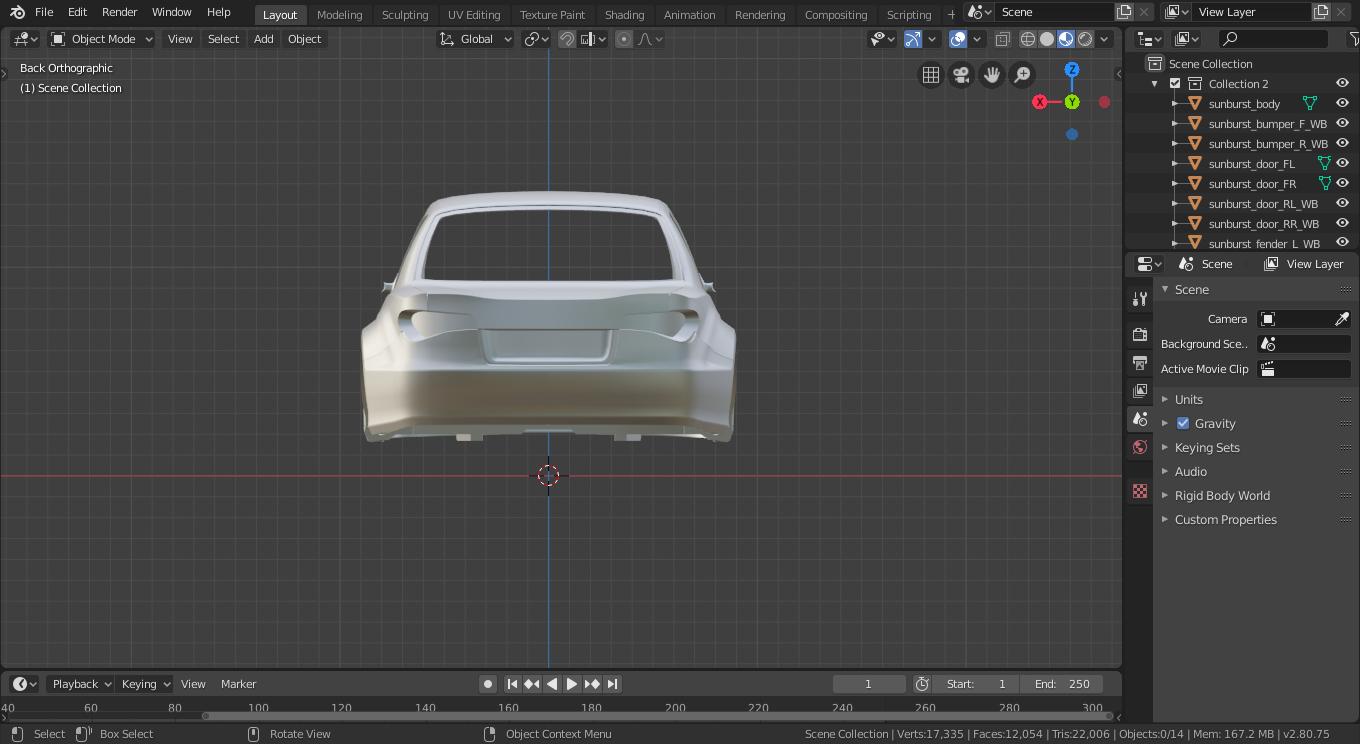Toggle proportional editing button

[624, 39]
